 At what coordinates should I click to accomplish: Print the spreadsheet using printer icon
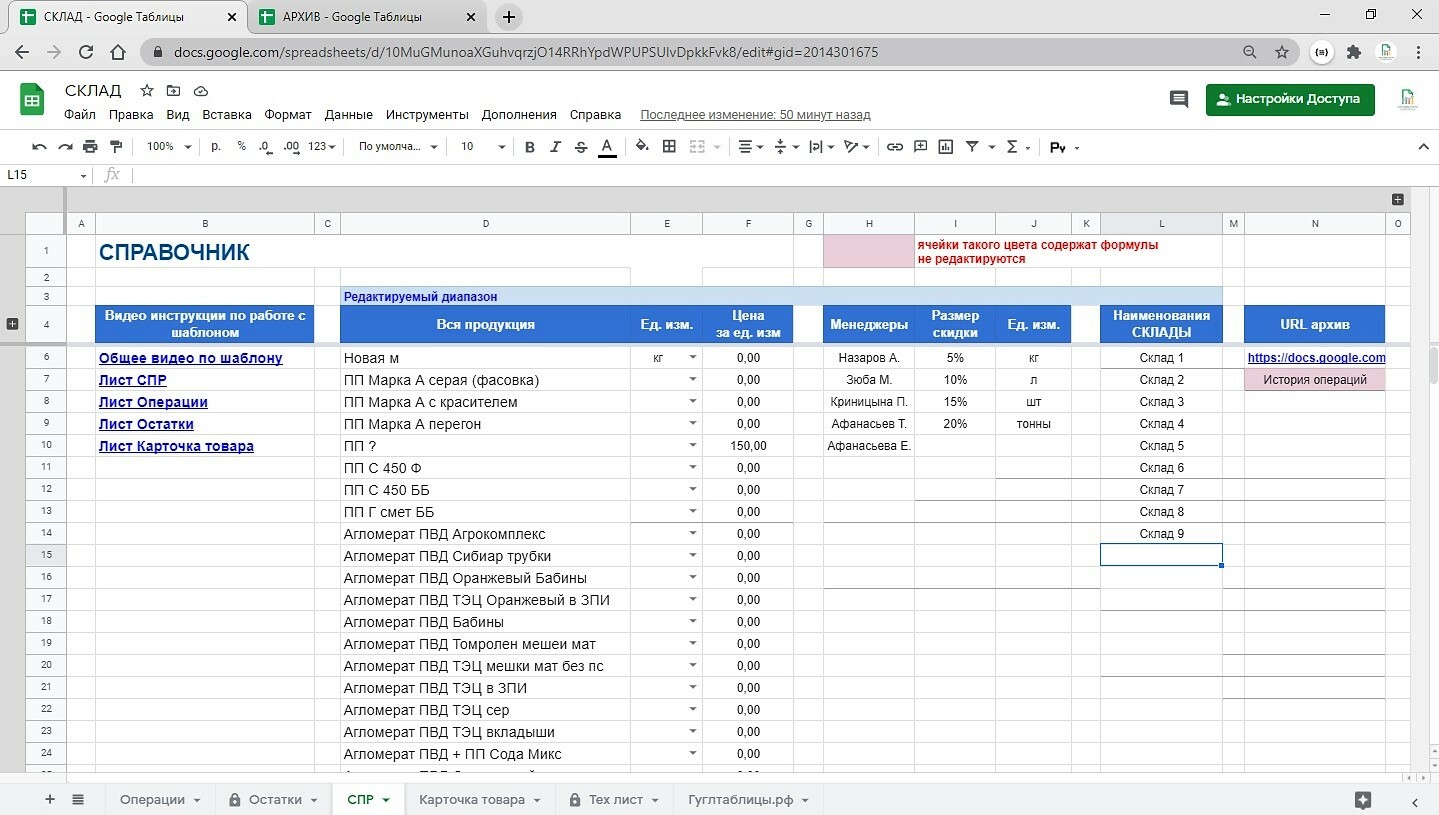pyautogui.click(x=90, y=147)
